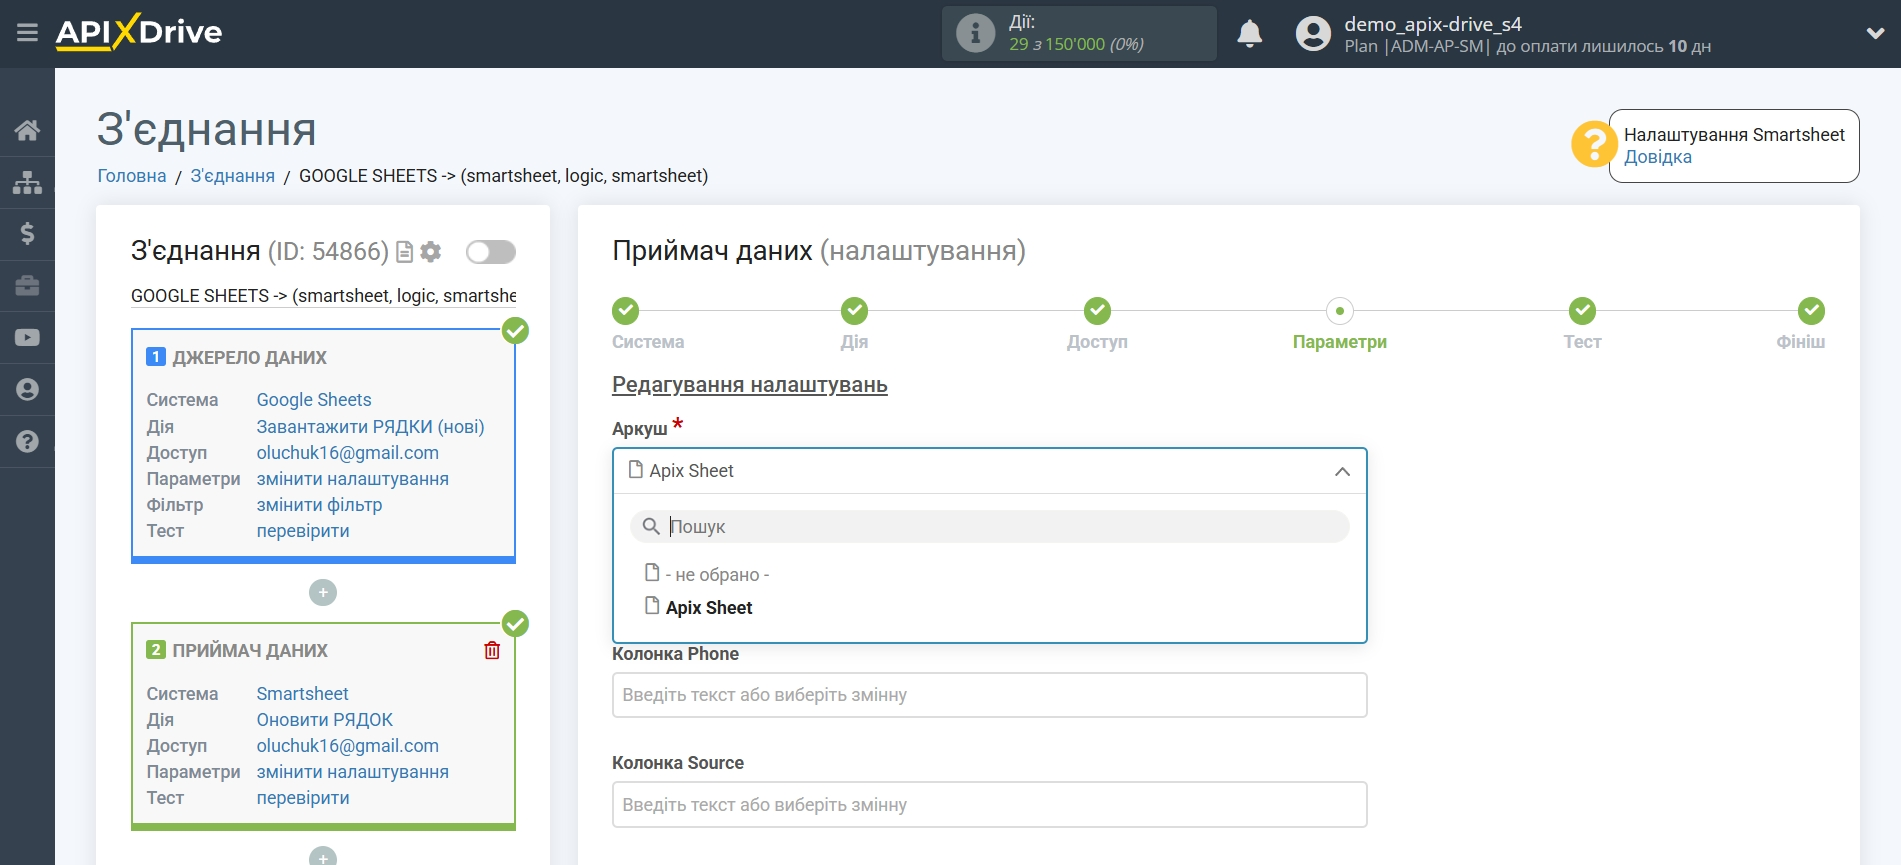
Task: Go to З'єднання breadcrumb link
Action: (233, 176)
